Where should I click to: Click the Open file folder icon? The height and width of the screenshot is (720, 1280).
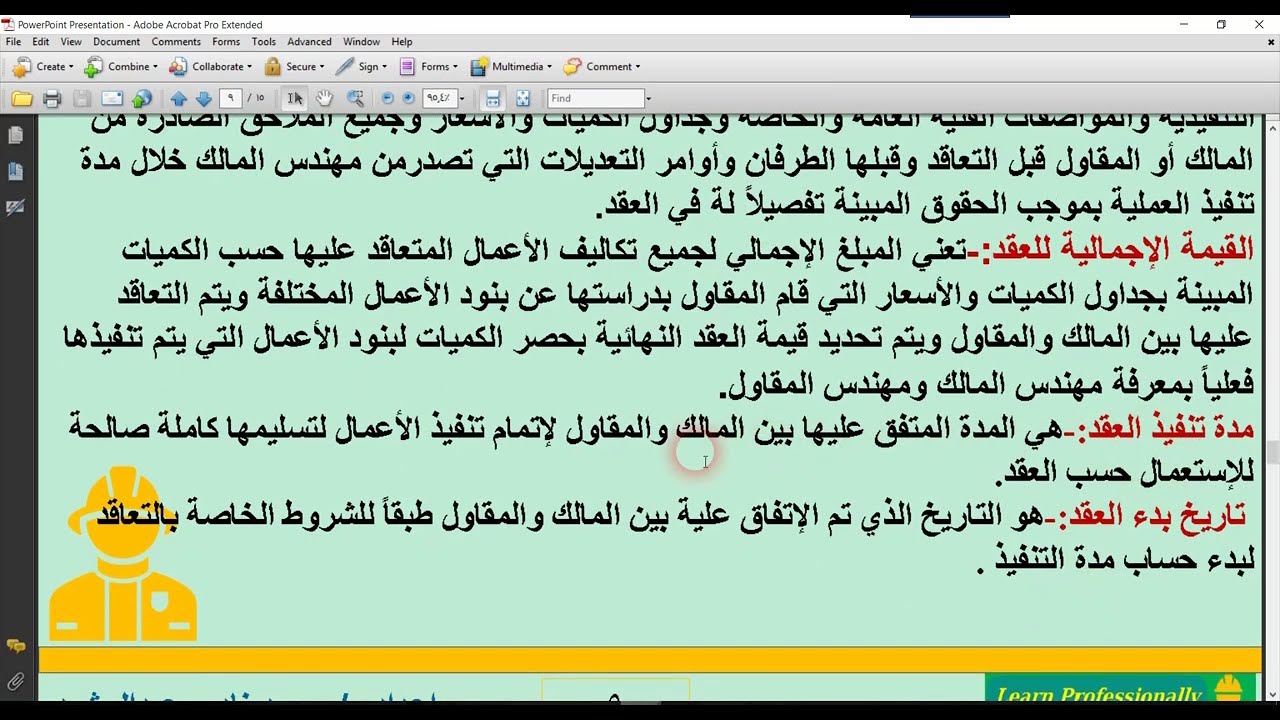pyautogui.click(x=22, y=98)
